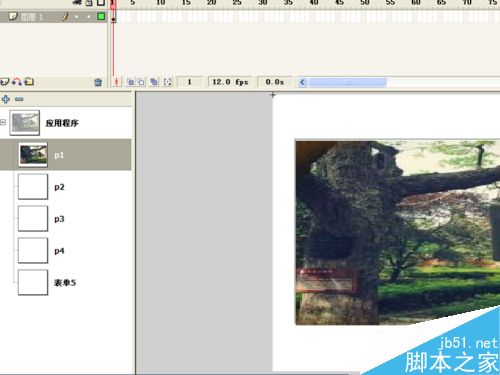Enable Onion Skin Outlines in timeline footer
The width and height of the screenshot is (500, 375).
(141, 82)
